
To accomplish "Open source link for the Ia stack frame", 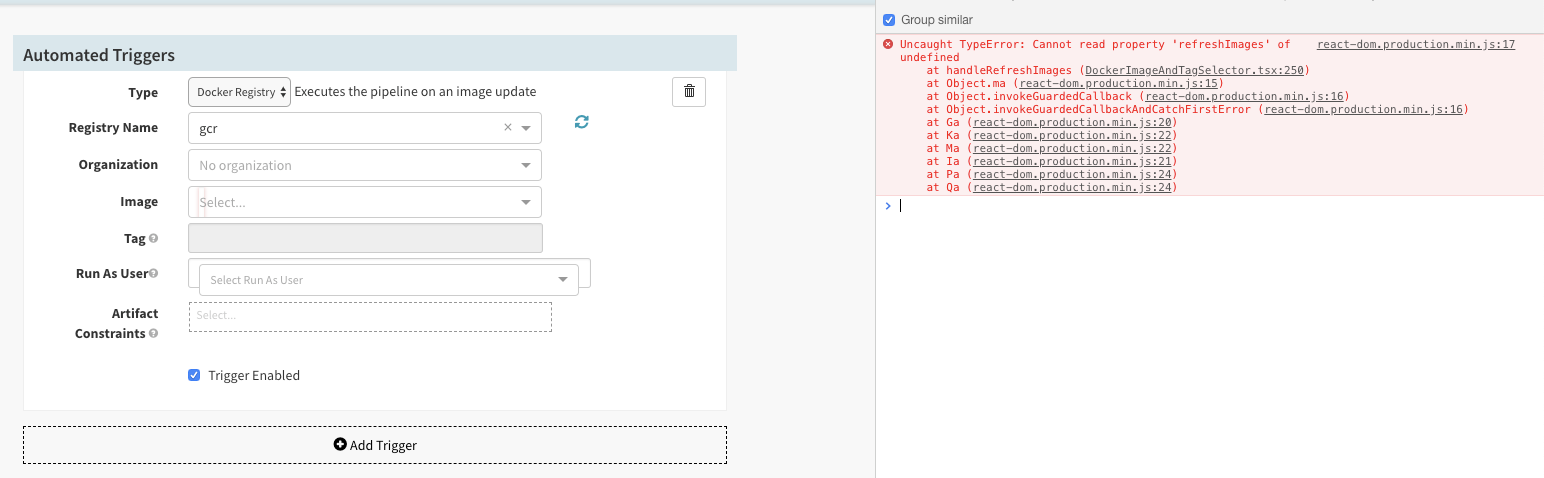I will (1071, 161).
